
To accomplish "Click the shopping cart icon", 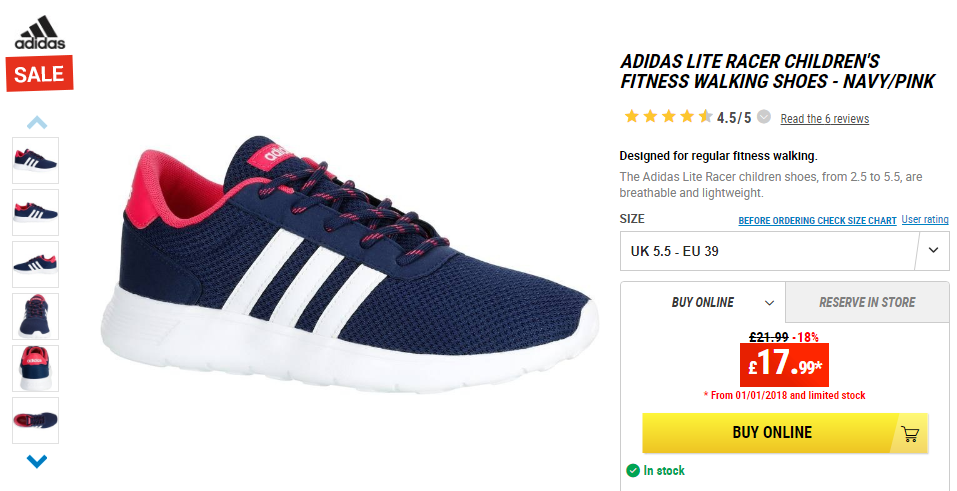I will [910, 434].
